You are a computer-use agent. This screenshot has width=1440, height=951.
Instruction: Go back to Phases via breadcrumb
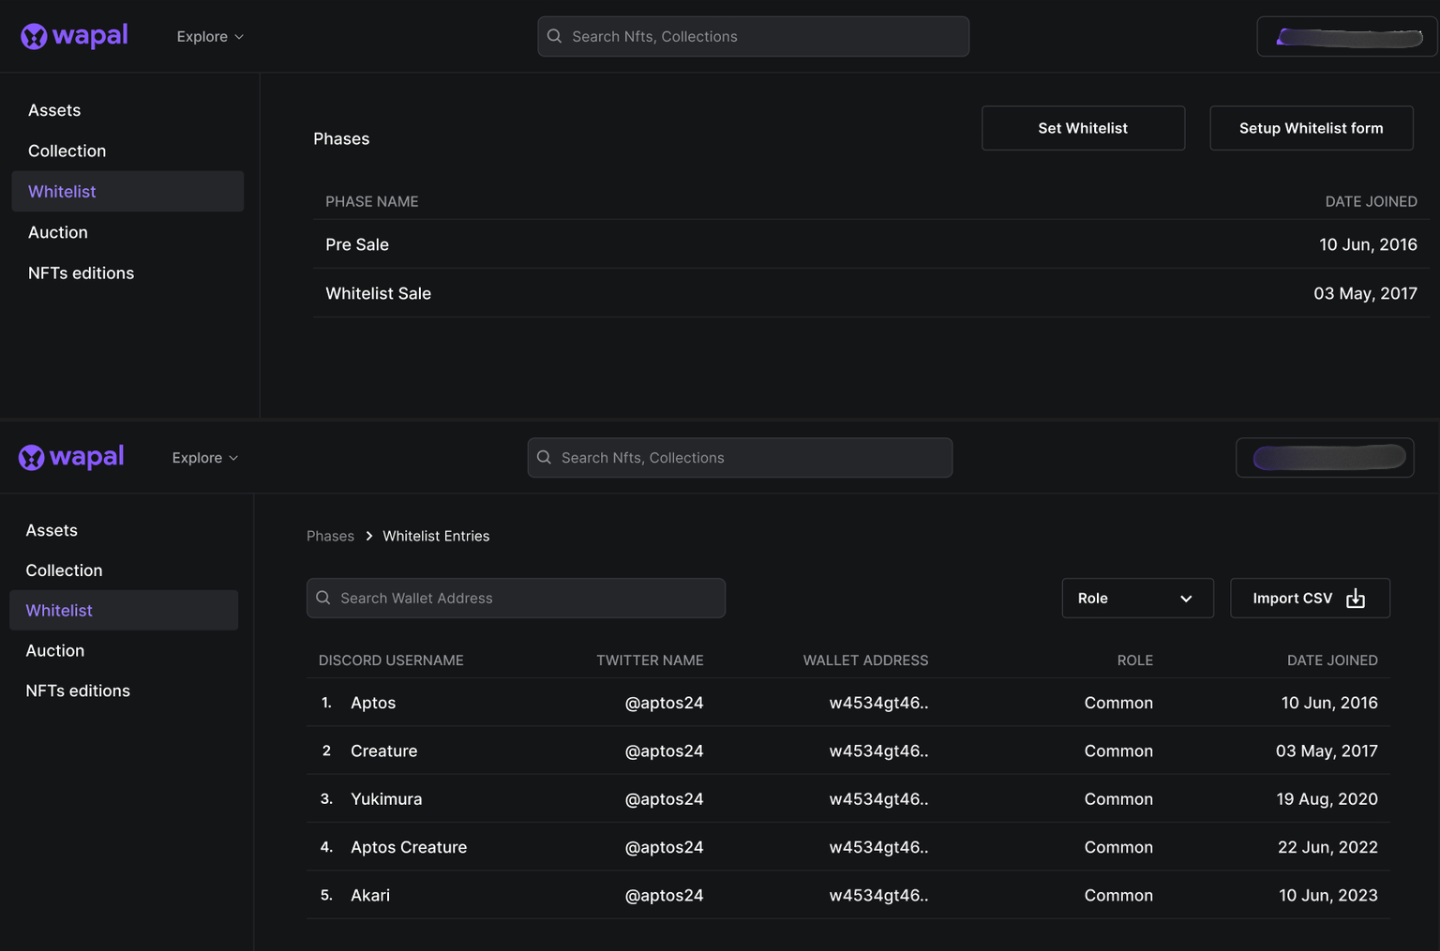pos(330,536)
